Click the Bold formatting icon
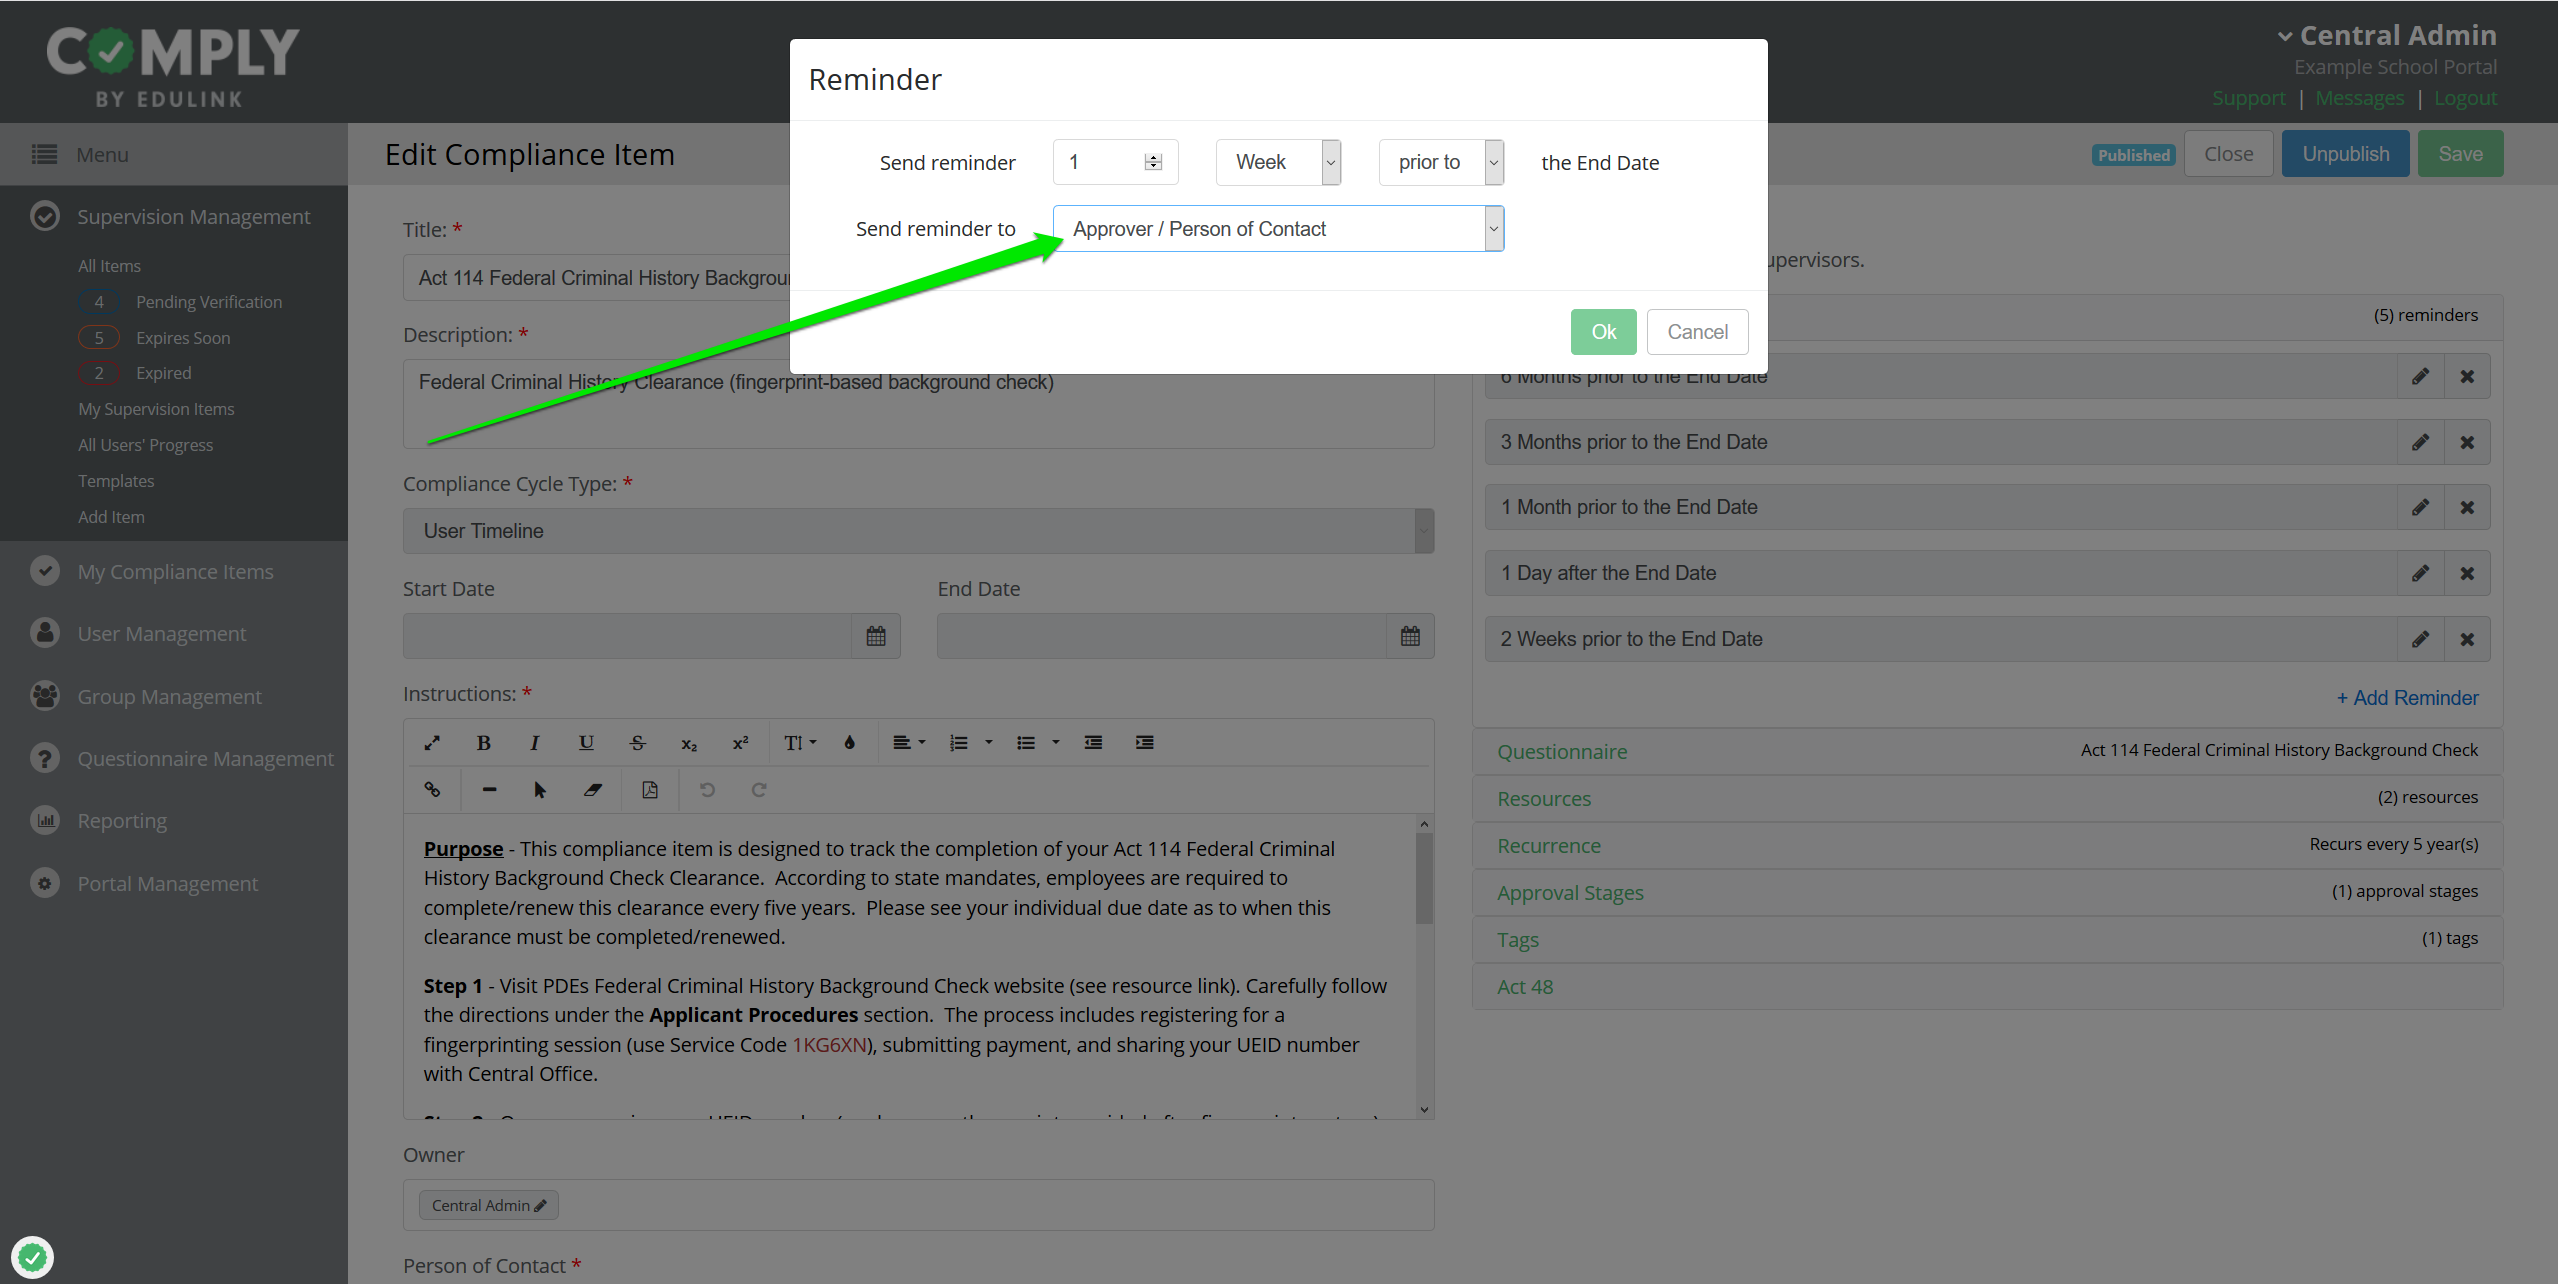2558x1284 pixels. pyautogui.click(x=484, y=742)
